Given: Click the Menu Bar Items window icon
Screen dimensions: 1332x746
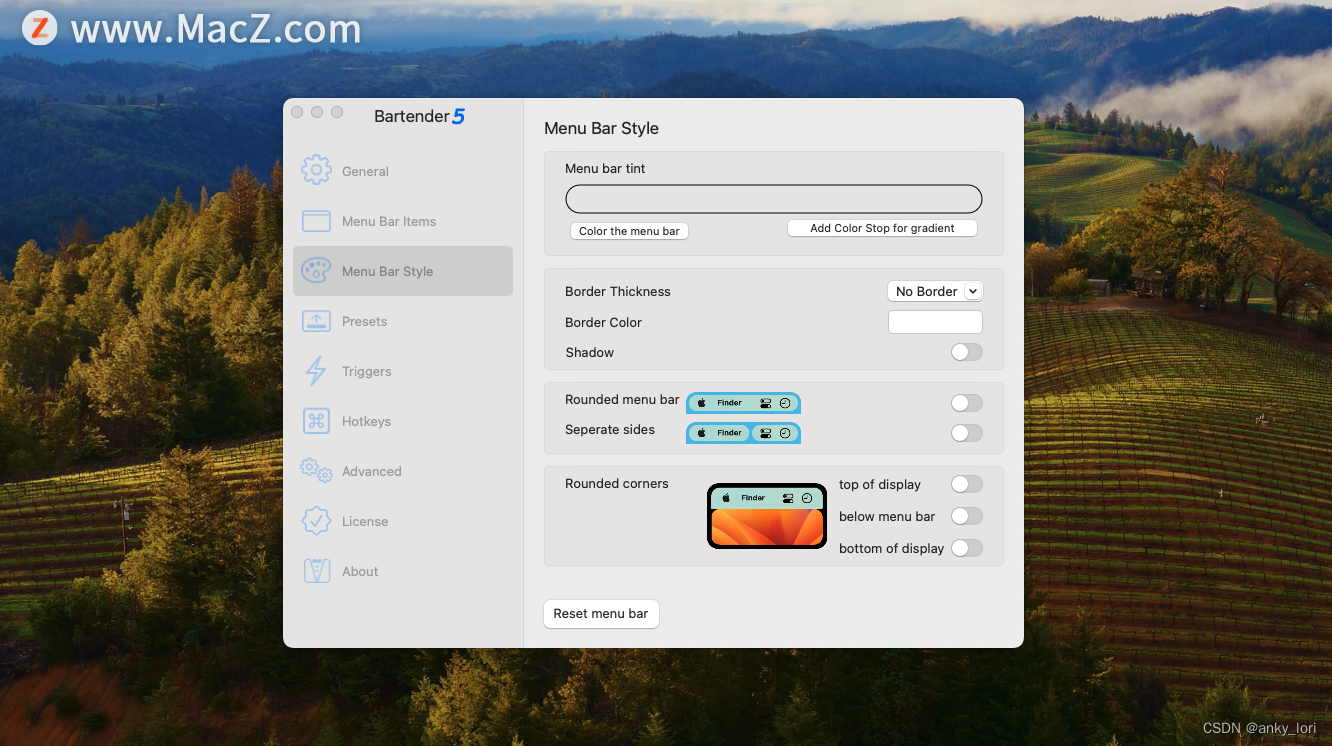Looking at the screenshot, I should pyautogui.click(x=316, y=221).
